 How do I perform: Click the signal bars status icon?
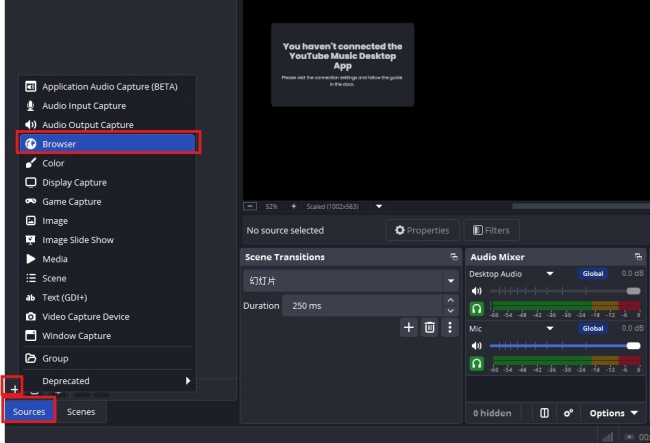608,437
